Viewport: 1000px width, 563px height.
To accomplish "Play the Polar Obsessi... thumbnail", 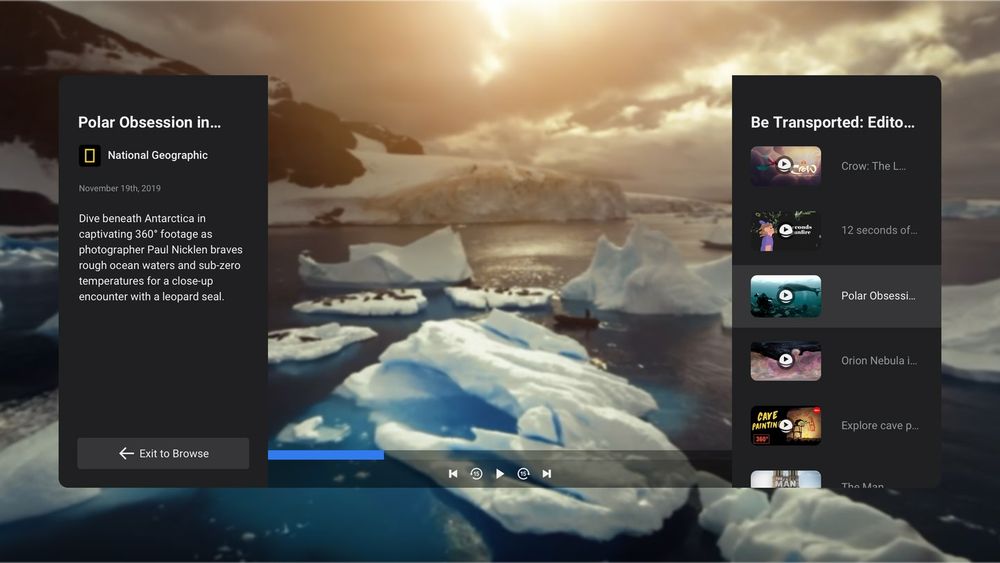I will point(786,296).
